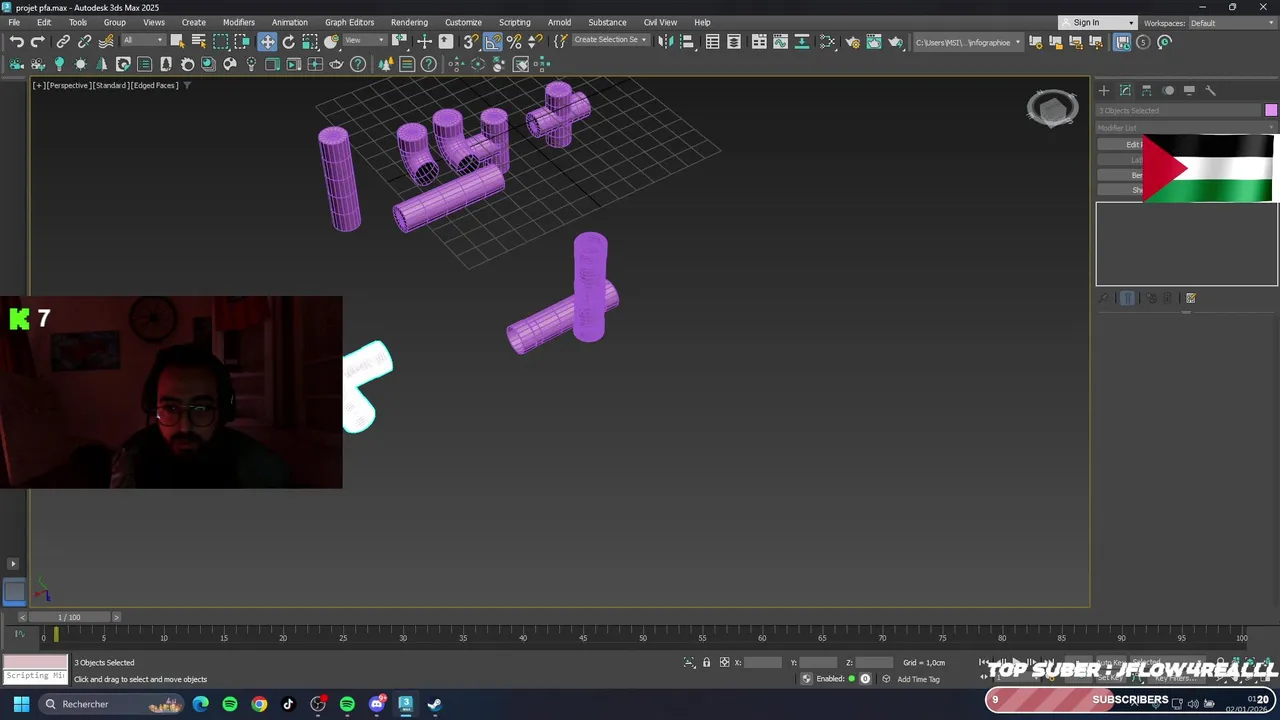
Task: Activate the Select and Rotate tool
Action: click(x=289, y=41)
